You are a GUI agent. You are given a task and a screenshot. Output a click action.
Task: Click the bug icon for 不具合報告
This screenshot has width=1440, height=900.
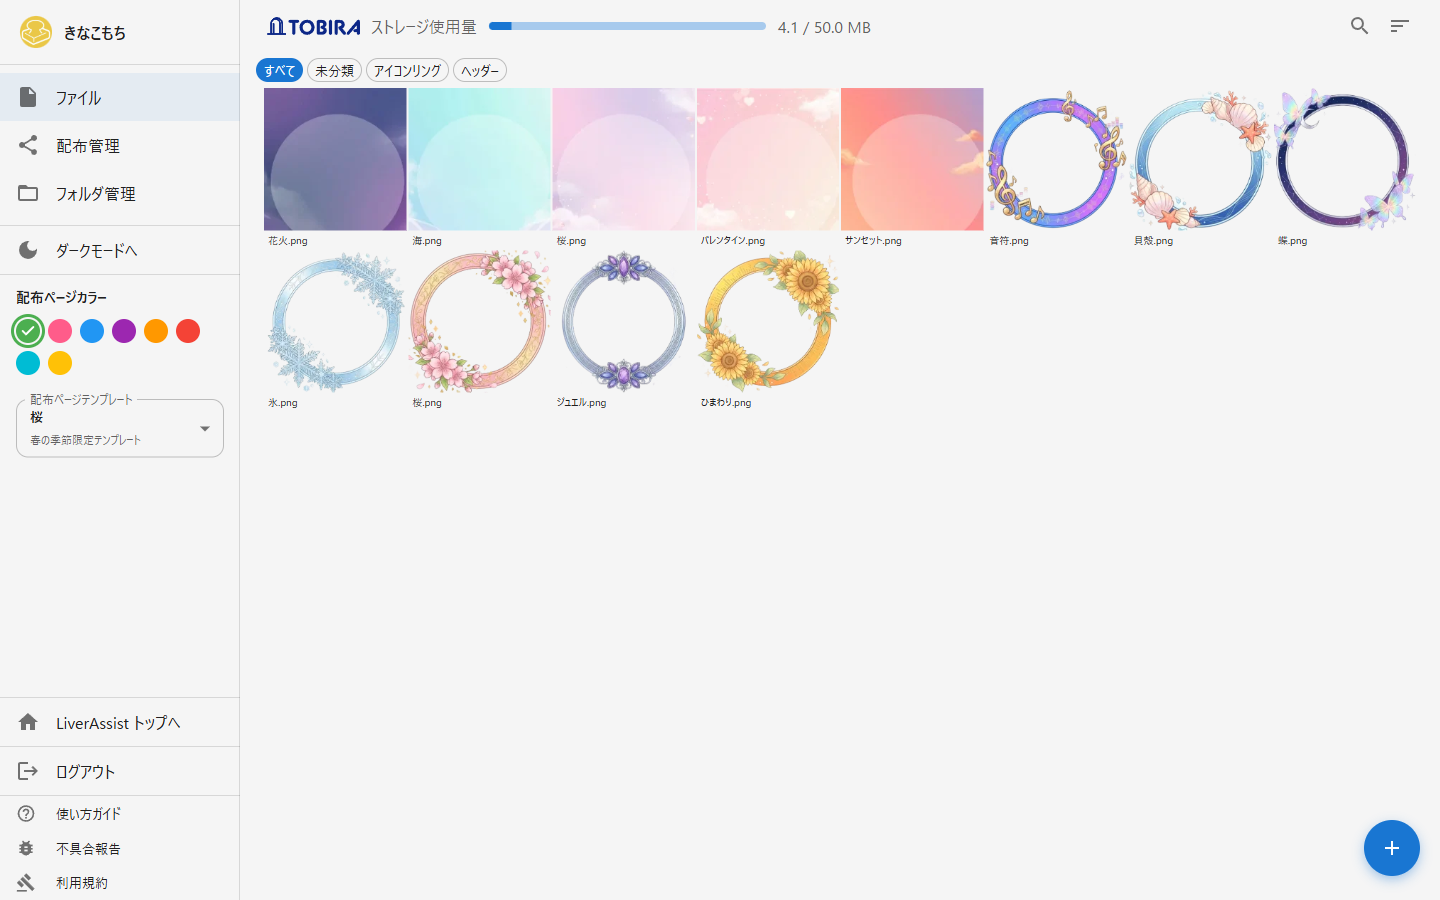(27, 848)
